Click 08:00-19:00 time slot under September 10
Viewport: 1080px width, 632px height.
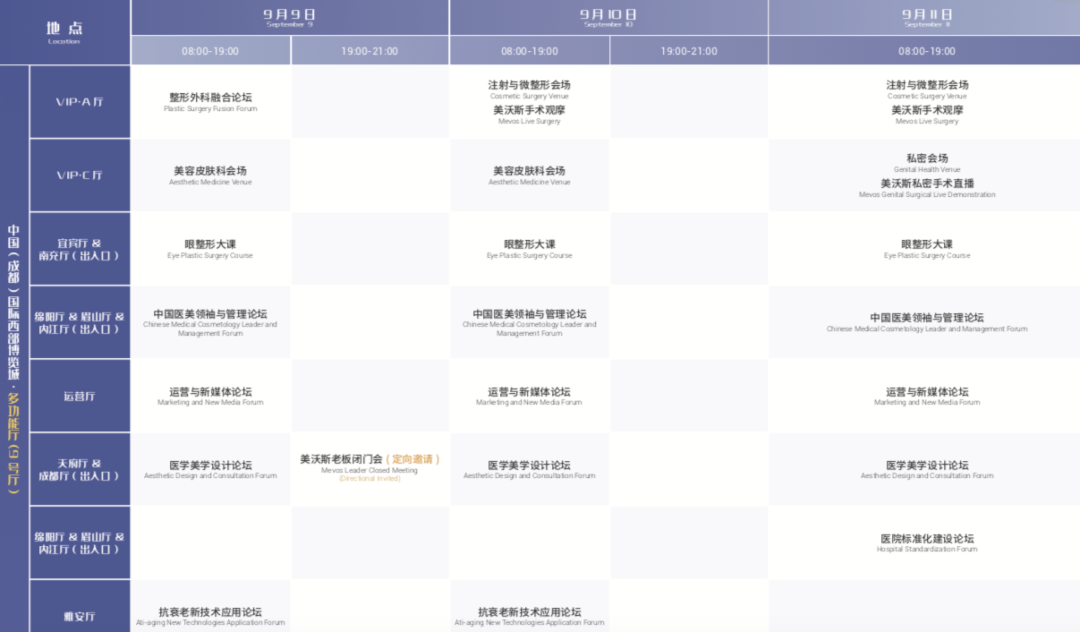coord(530,51)
